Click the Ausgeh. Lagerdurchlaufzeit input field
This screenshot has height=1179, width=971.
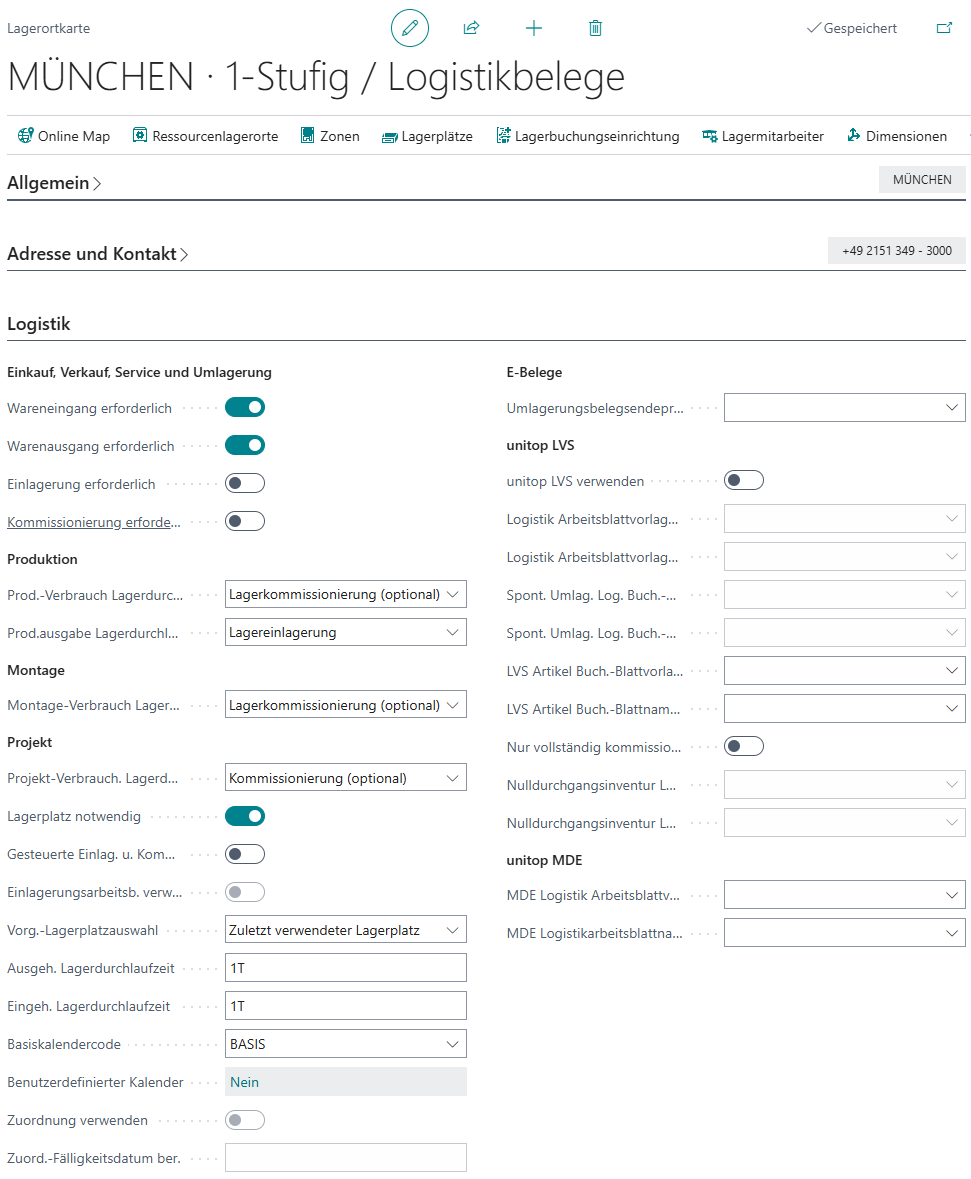coord(345,968)
